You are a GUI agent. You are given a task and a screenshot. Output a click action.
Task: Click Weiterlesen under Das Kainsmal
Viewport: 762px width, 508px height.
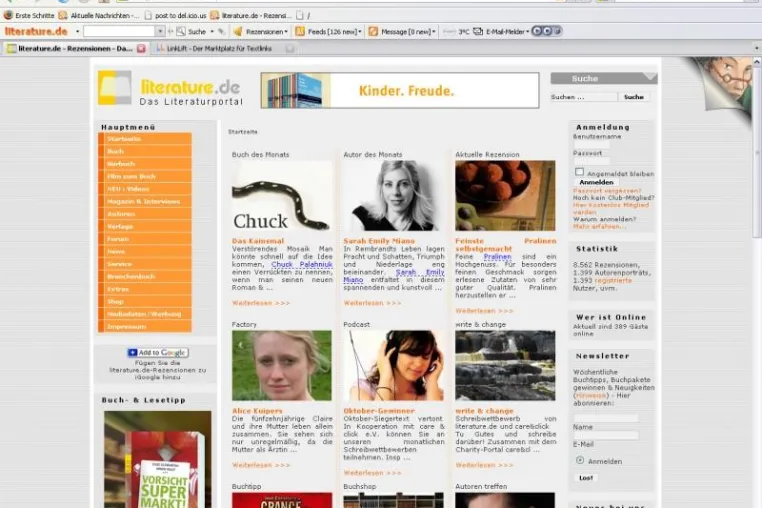click(261, 303)
